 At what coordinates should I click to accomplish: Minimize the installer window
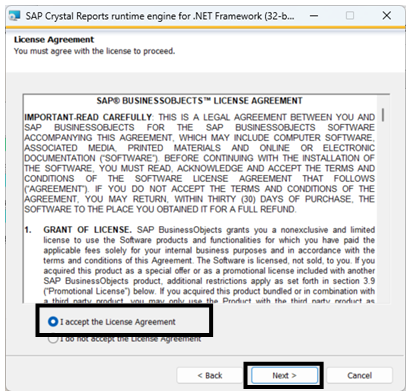tap(314, 16)
